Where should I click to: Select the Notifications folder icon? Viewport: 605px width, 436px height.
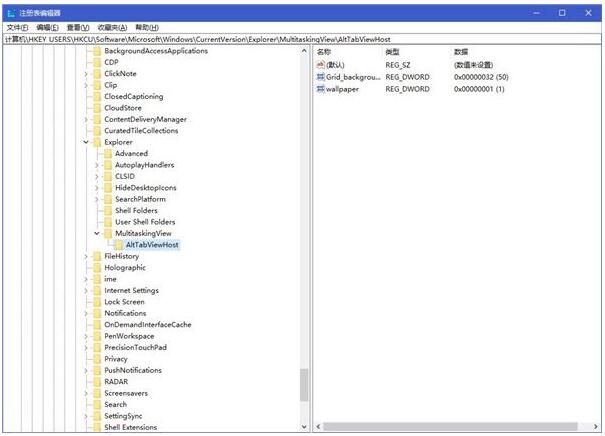click(x=97, y=313)
